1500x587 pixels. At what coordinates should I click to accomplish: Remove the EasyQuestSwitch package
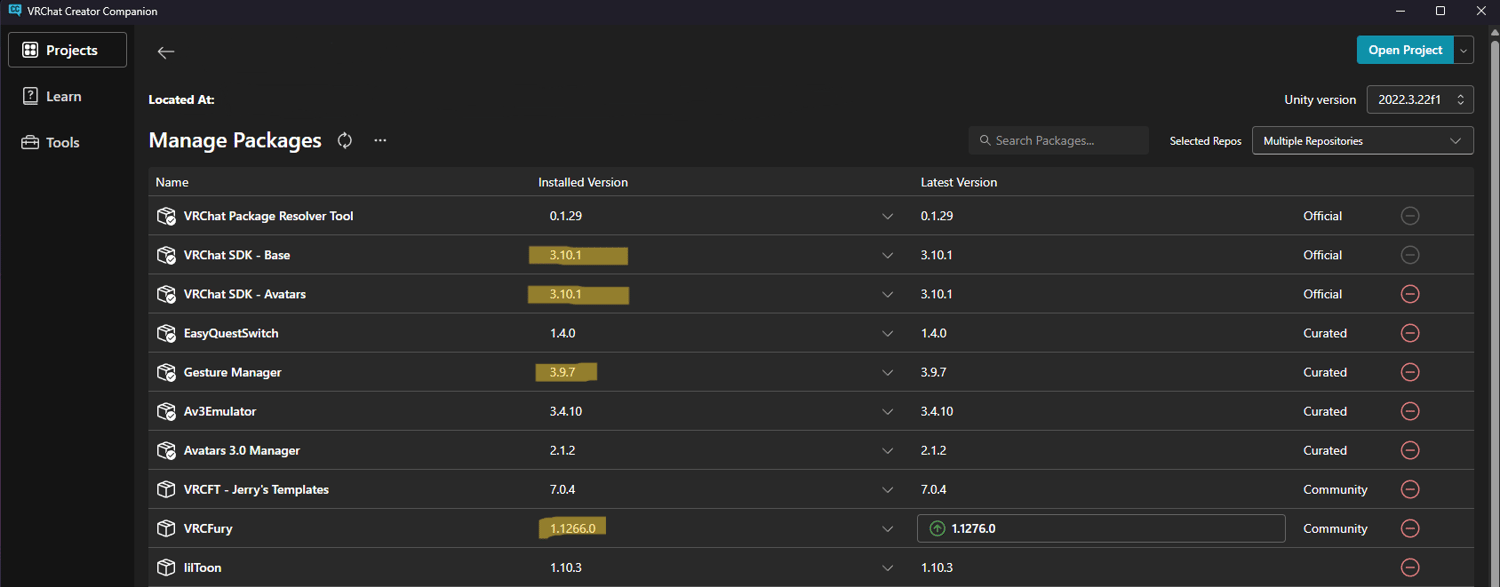(x=1410, y=333)
